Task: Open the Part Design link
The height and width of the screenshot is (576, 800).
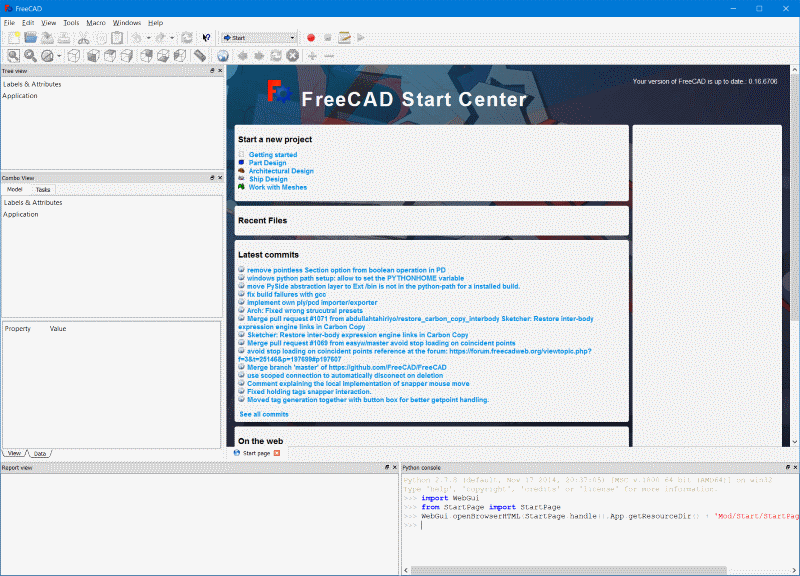Action: [267, 163]
